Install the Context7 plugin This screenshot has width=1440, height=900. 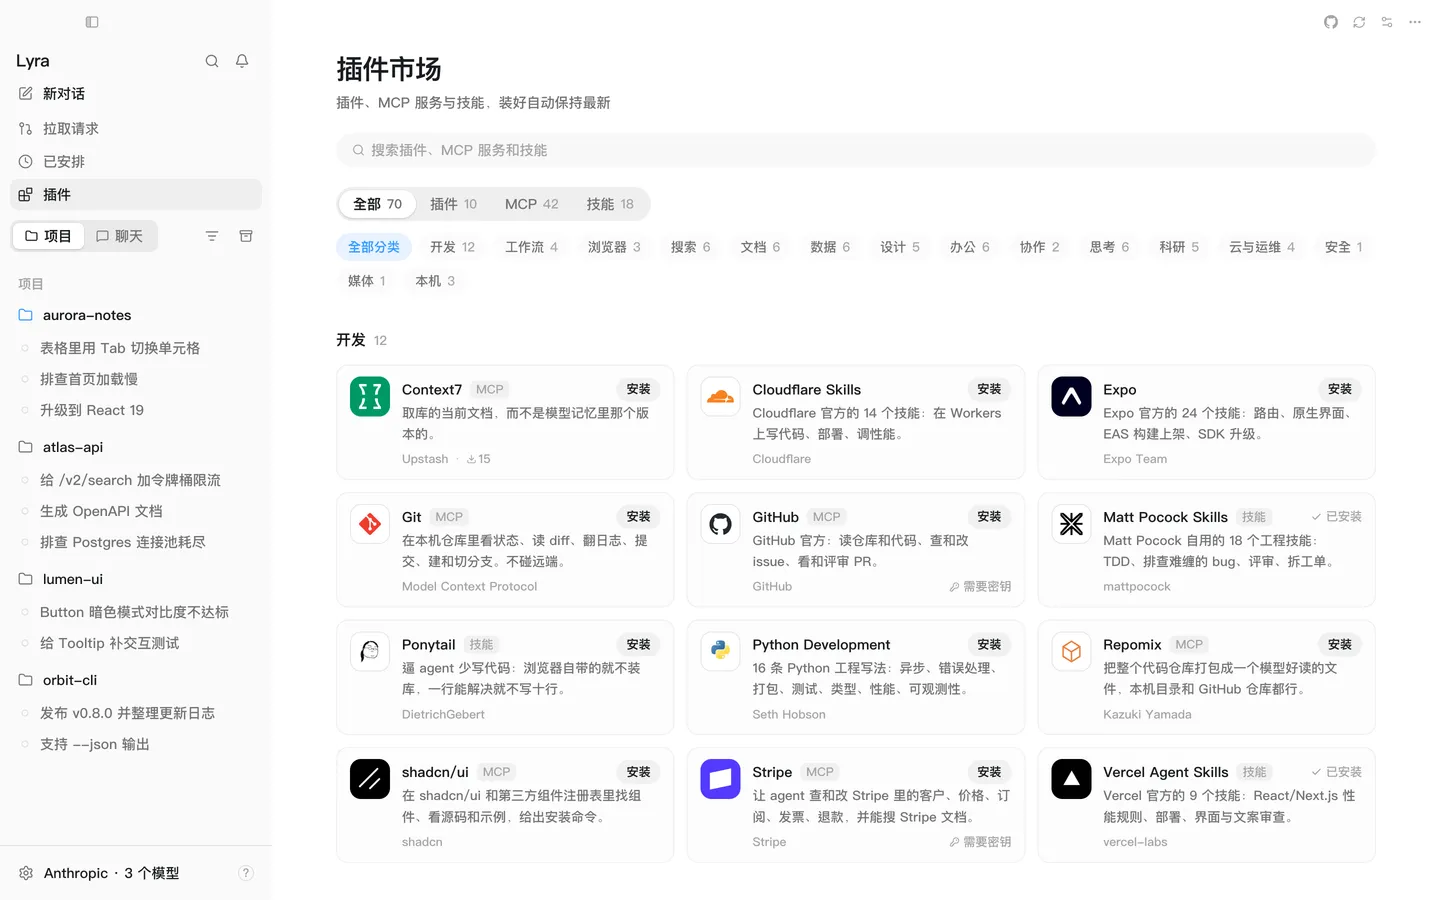[x=638, y=389]
